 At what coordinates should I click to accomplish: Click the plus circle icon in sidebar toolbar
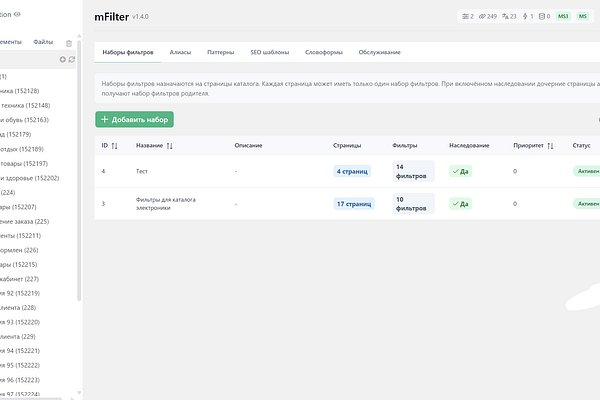click(x=63, y=59)
